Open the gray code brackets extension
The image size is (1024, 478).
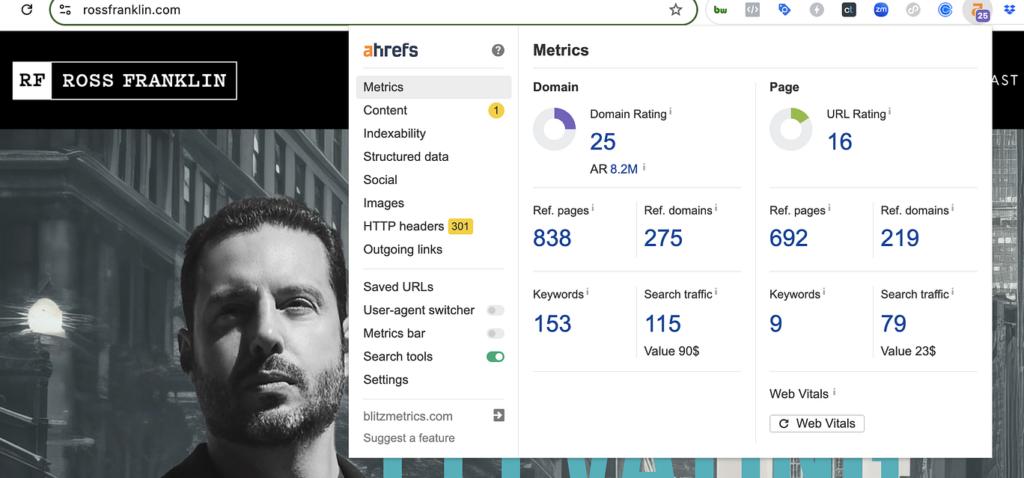tap(752, 10)
